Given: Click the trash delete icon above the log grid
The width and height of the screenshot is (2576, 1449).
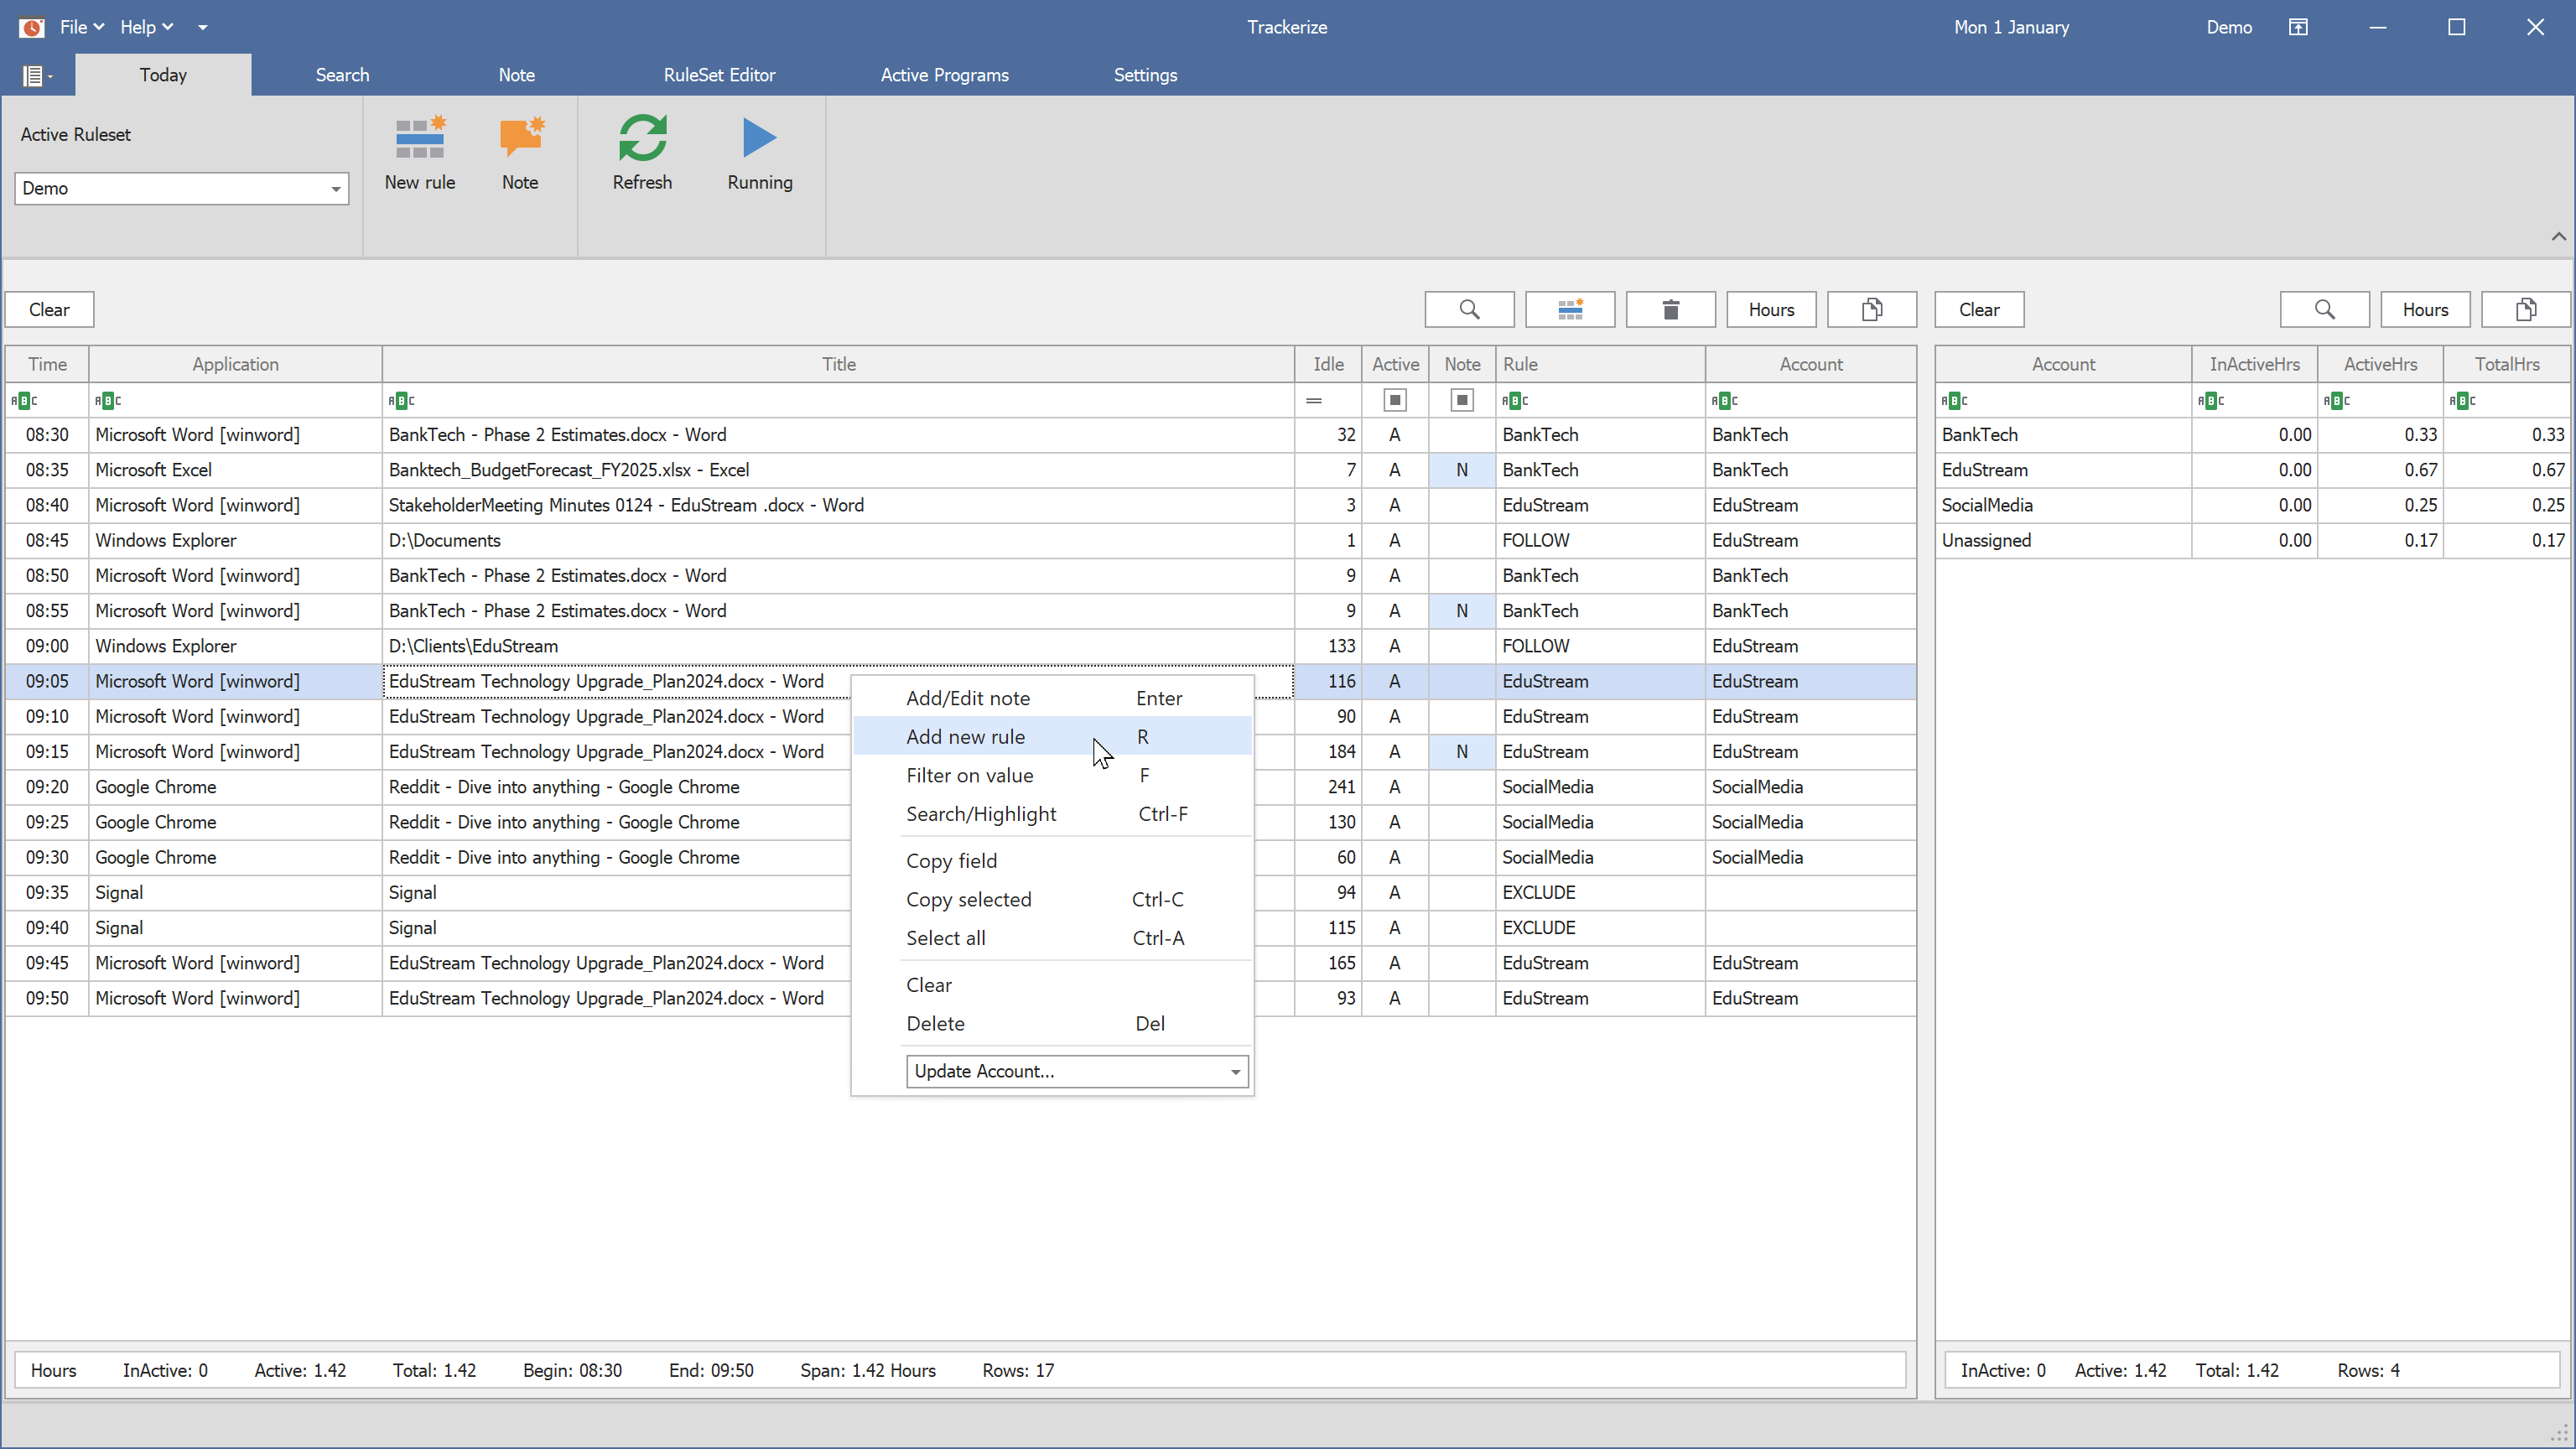Looking at the screenshot, I should (1670, 310).
